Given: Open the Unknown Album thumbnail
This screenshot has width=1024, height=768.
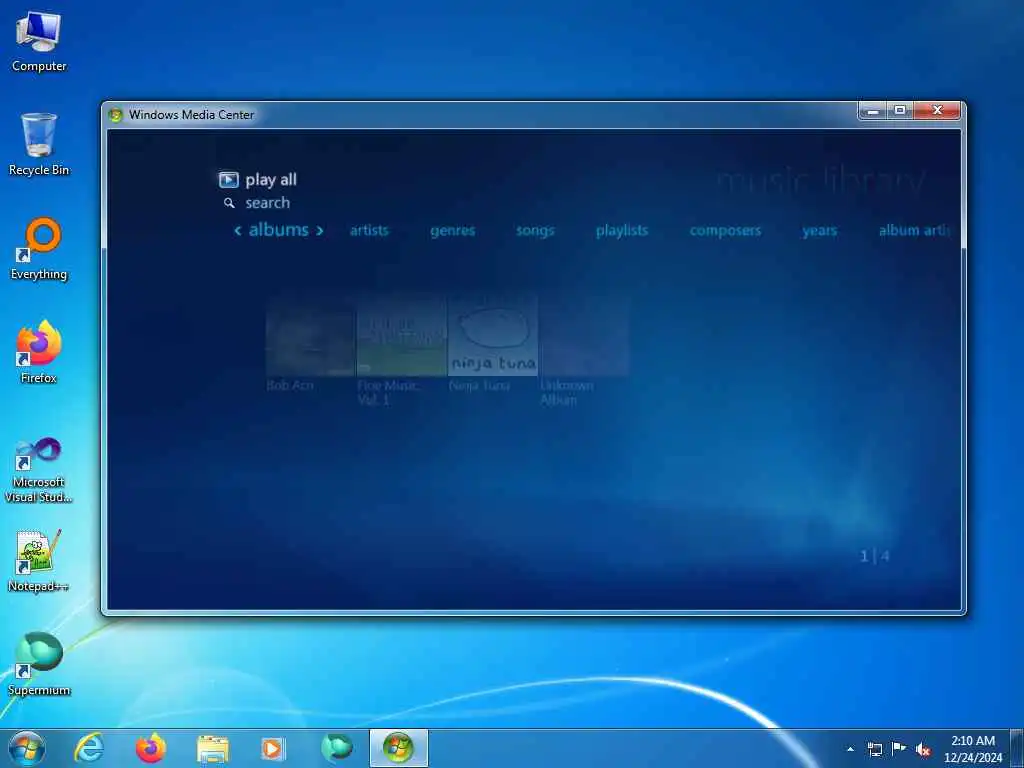Looking at the screenshot, I should click(x=584, y=336).
